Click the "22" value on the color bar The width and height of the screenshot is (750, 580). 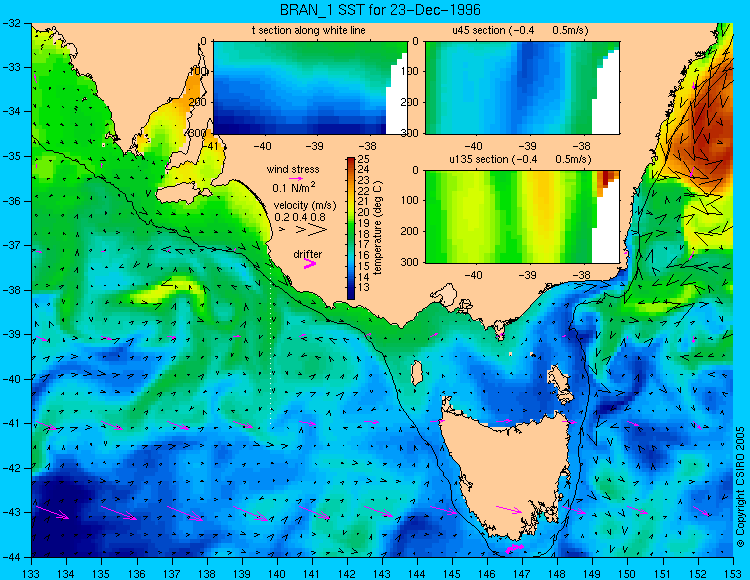363,191
